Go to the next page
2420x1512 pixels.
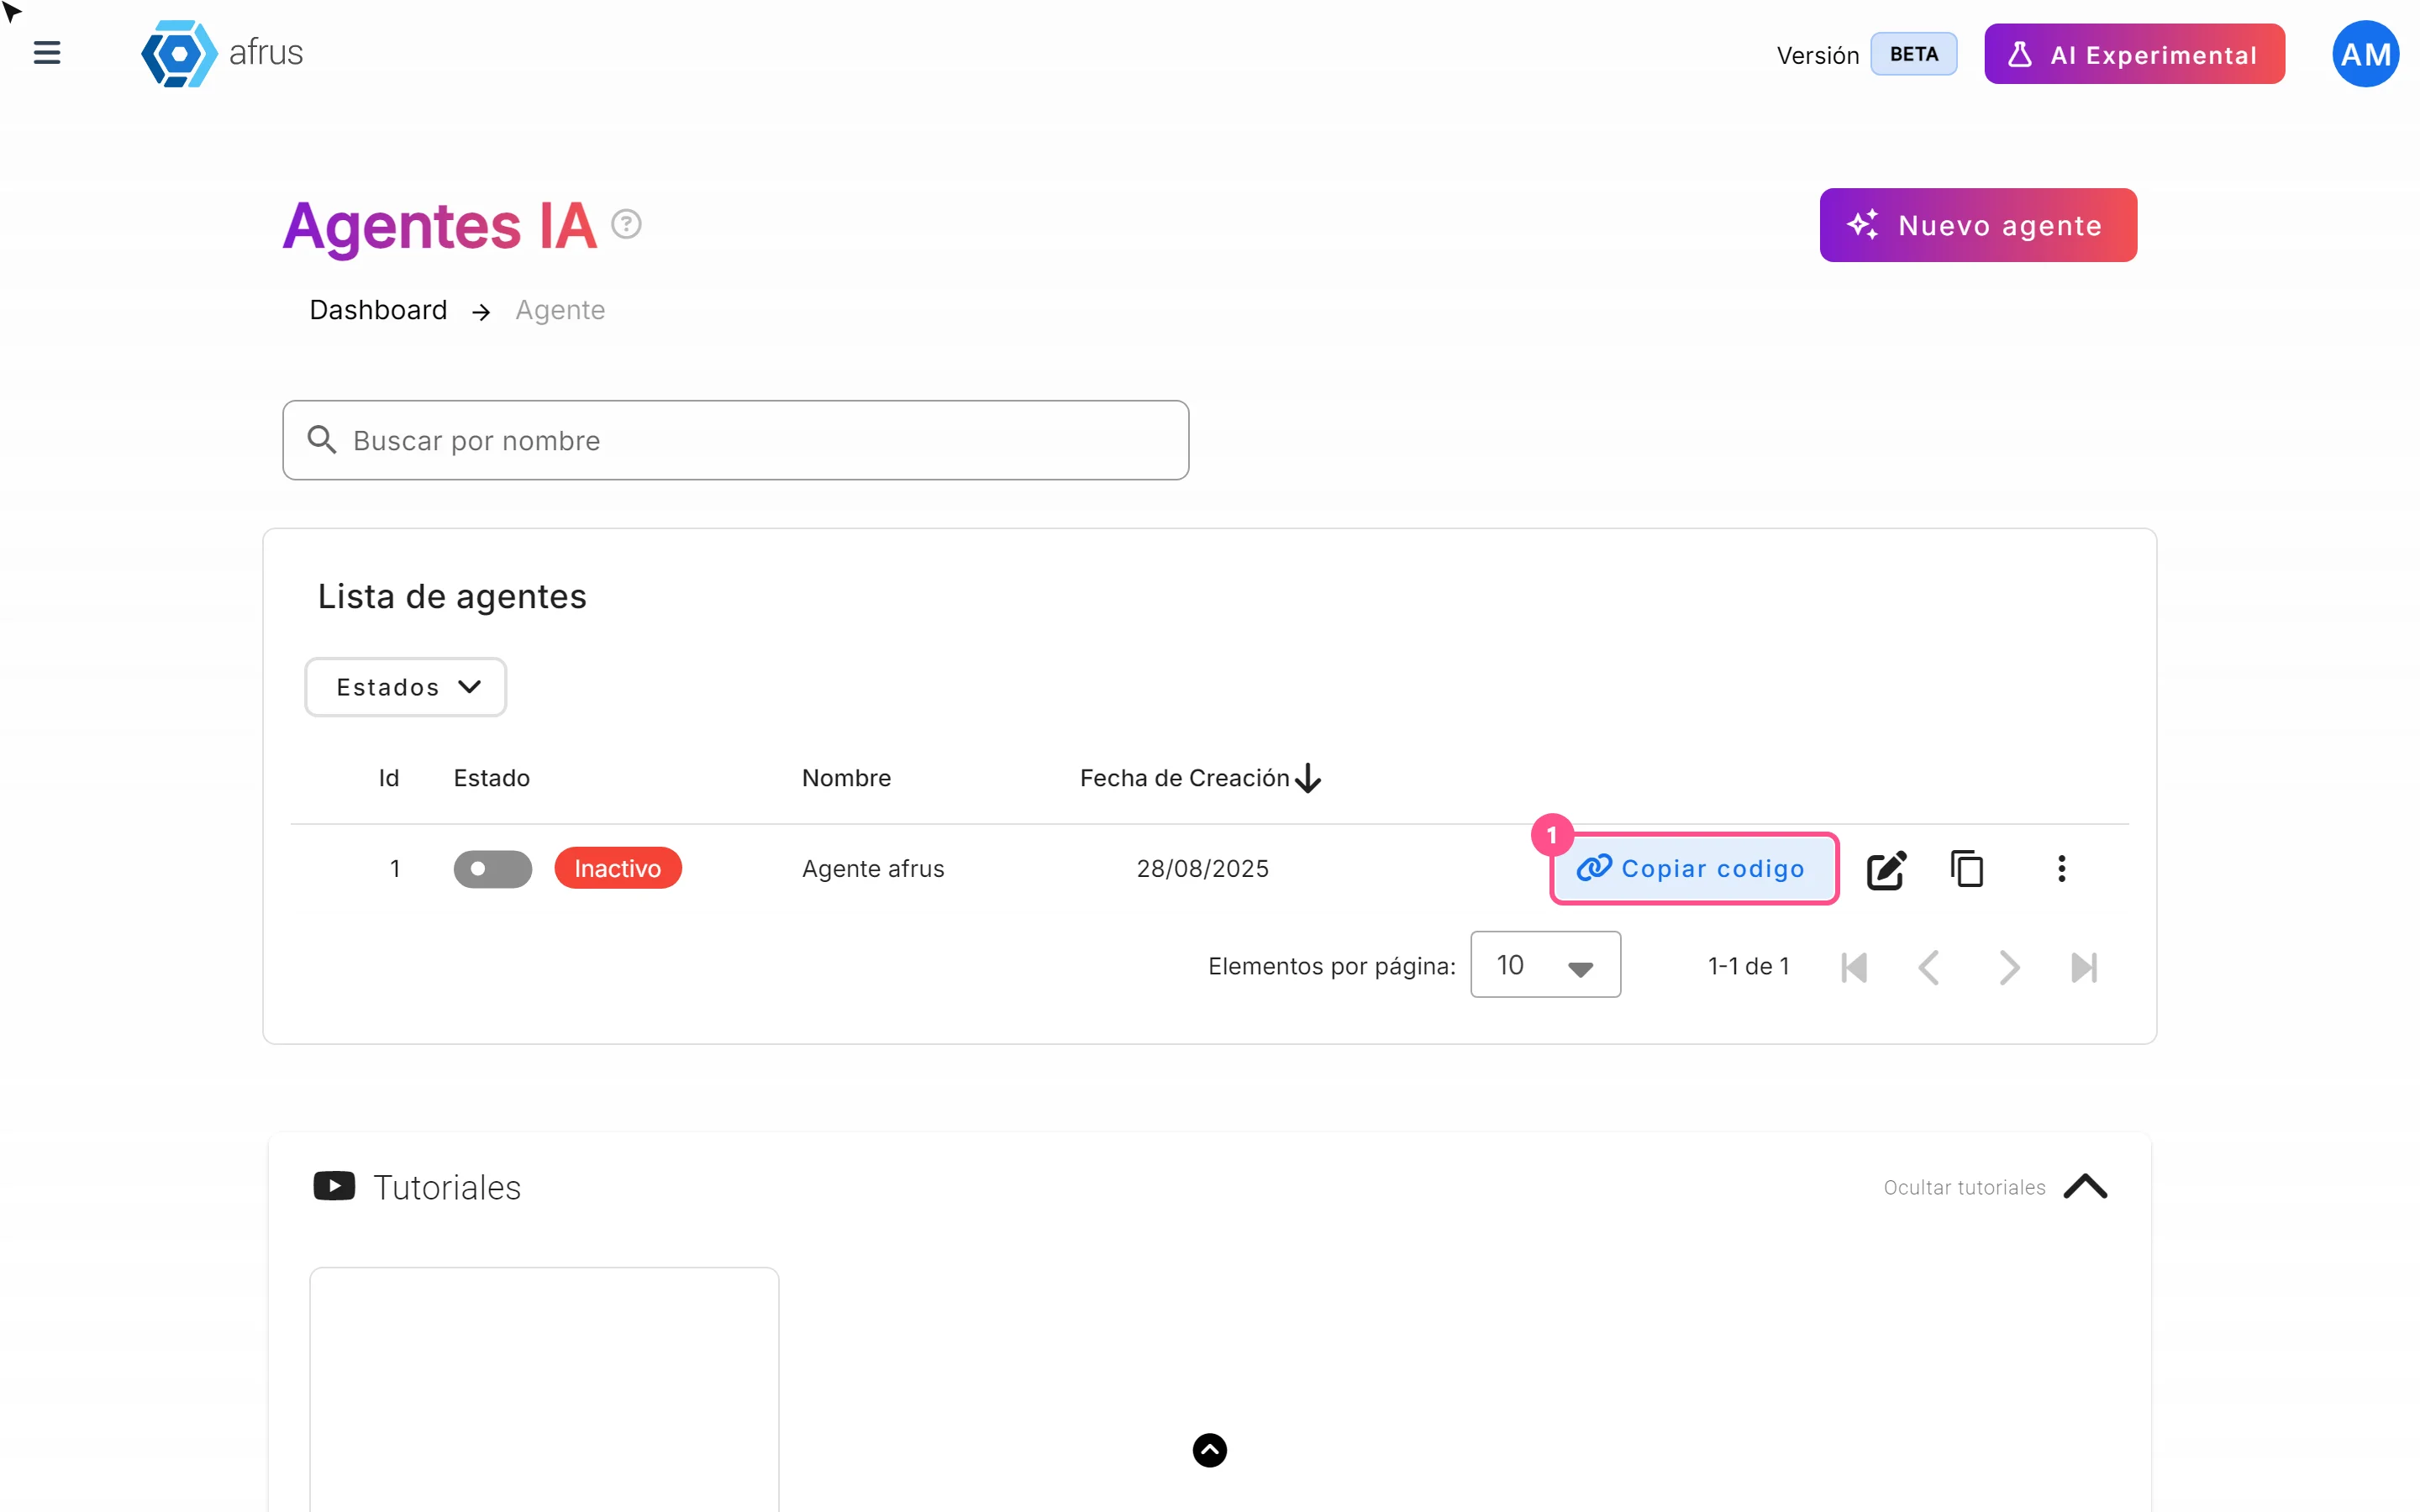pyautogui.click(x=2008, y=967)
